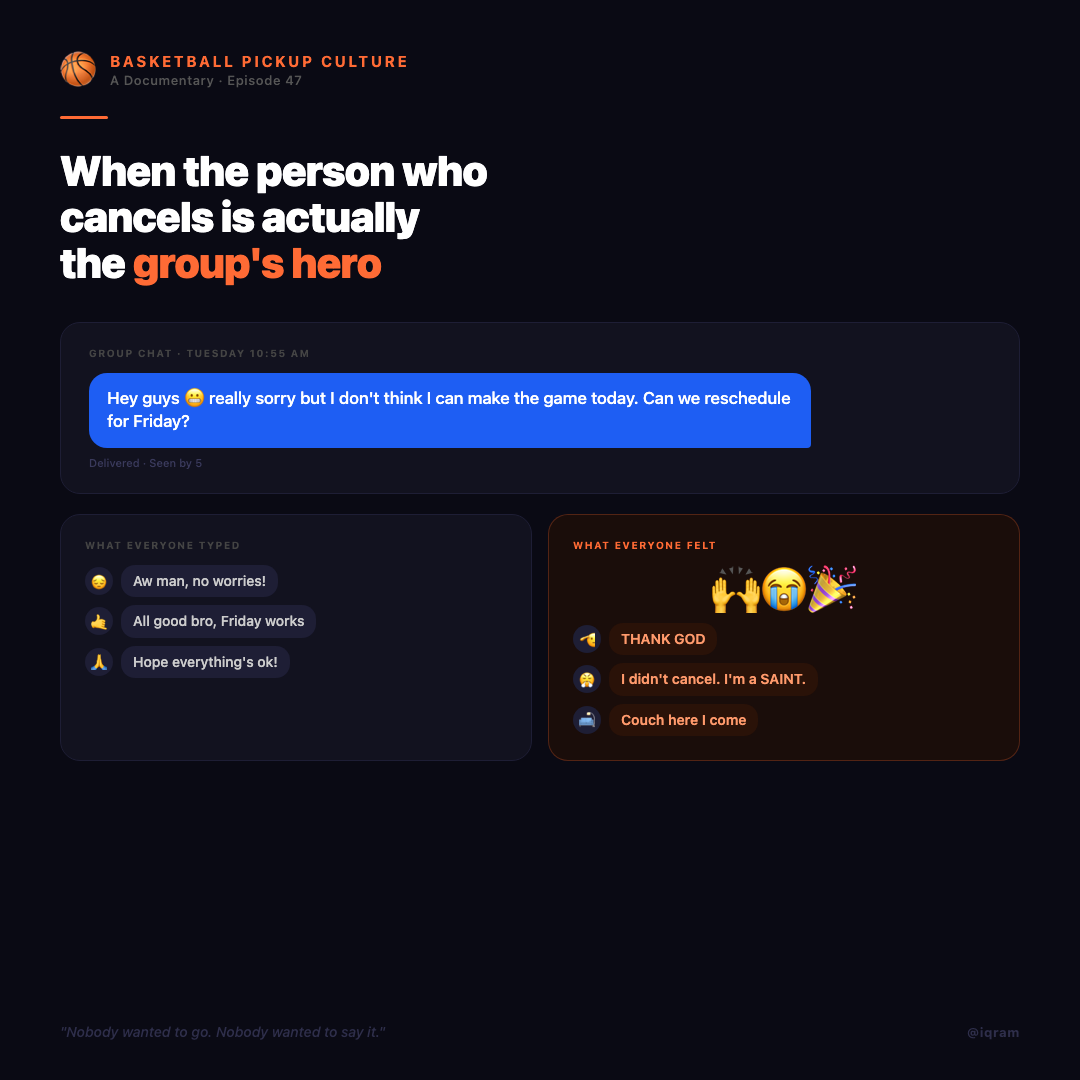Click the 'Couch here I come' bubble
Screen dimensions: 1080x1080
coord(683,720)
